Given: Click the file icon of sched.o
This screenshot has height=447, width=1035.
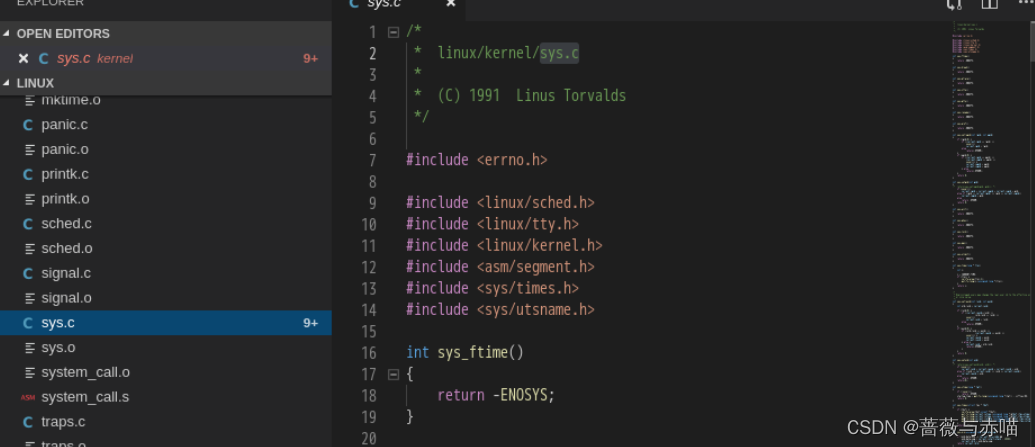Looking at the screenshot, I should click(x=29, y=249).
